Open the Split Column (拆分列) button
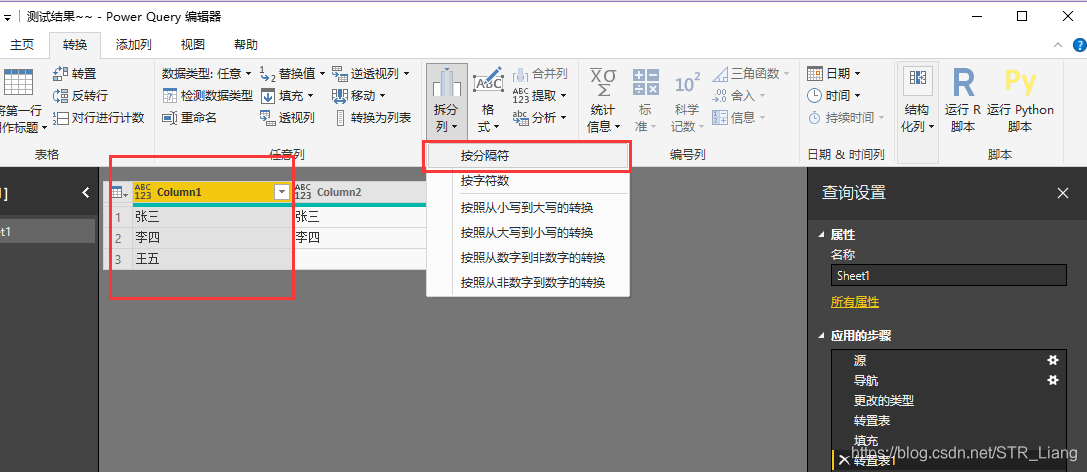This screenshot has height=472, width=1087. pyautogui.click(x=446, y=101)
